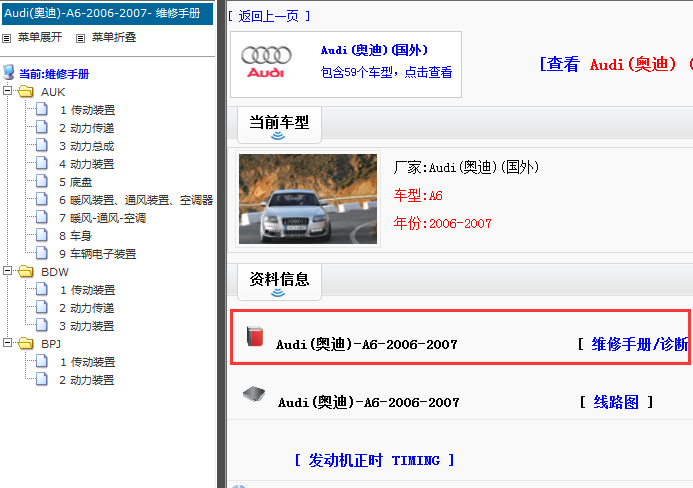
Task: Click text 厂家:Audi(奥迪)(国外)
Action: point(466,168)
